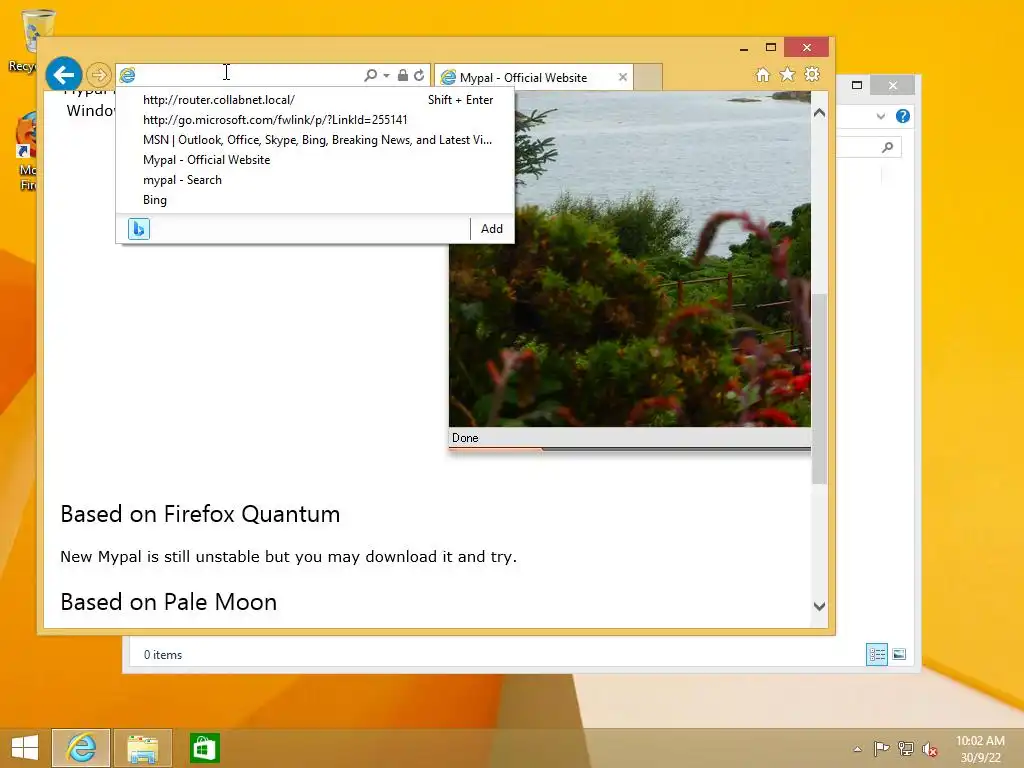1024x768 pixels.
Task: Open a new blank tab
Action: 648,77
